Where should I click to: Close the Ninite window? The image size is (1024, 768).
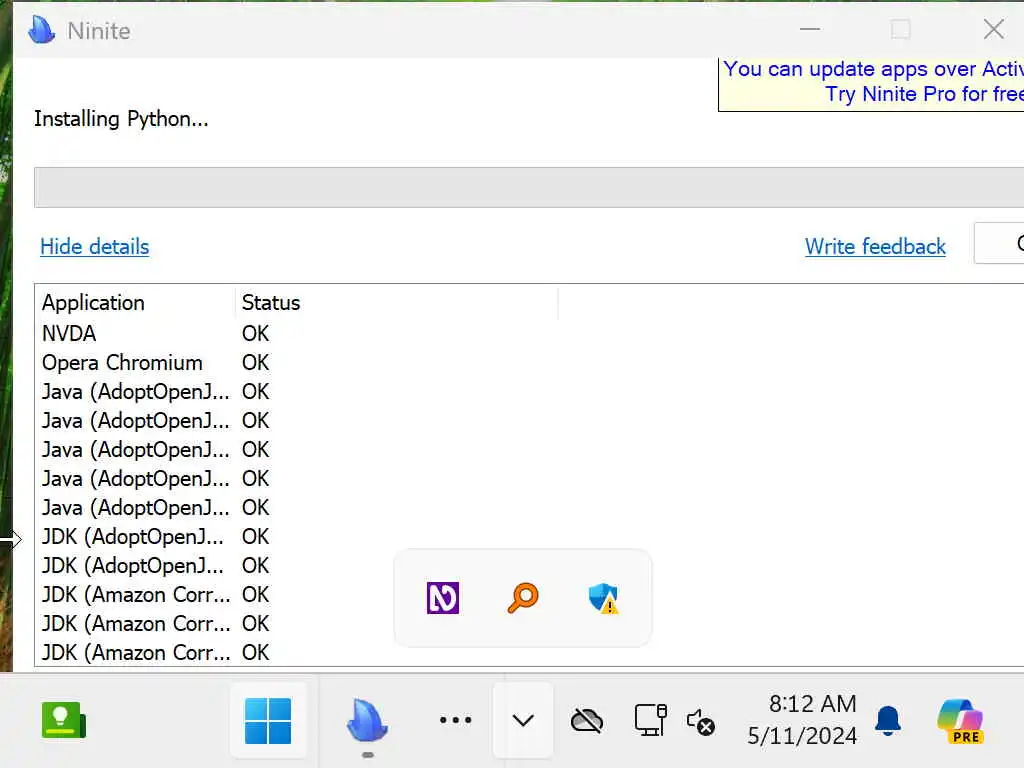[x=994, y=29]
